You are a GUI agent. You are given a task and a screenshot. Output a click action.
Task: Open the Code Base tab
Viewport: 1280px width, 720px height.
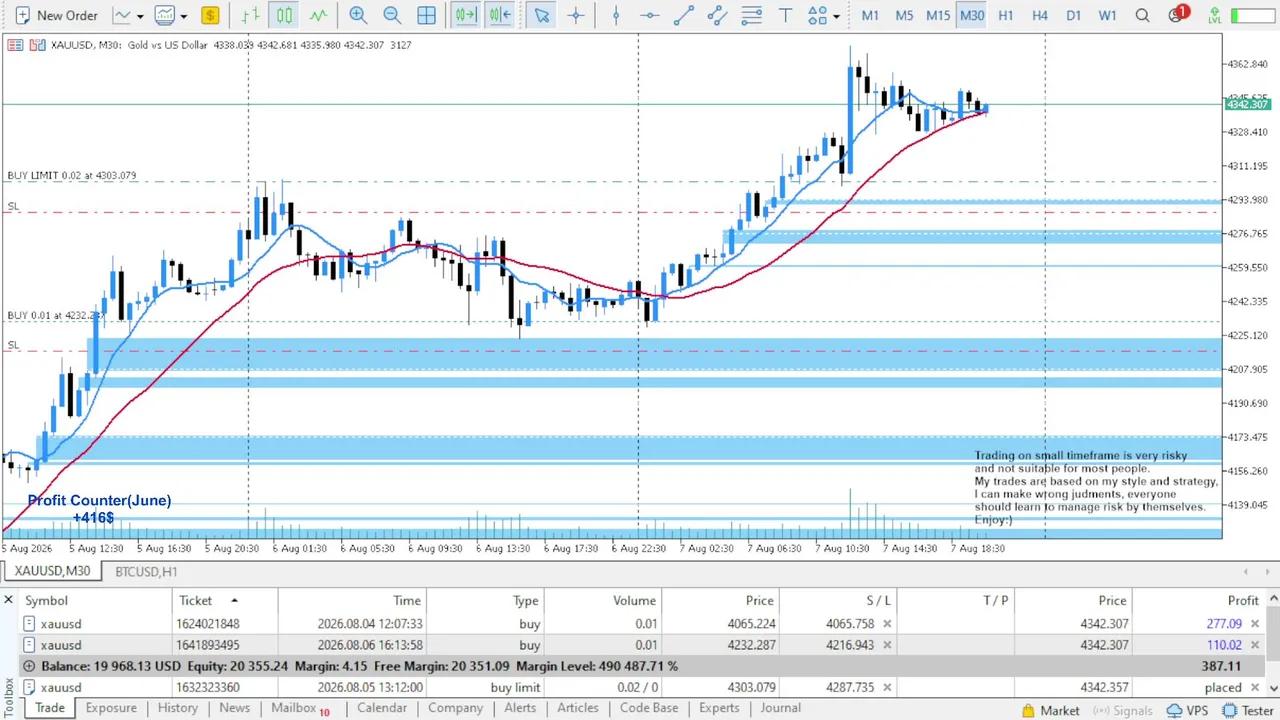coord(649,708)
